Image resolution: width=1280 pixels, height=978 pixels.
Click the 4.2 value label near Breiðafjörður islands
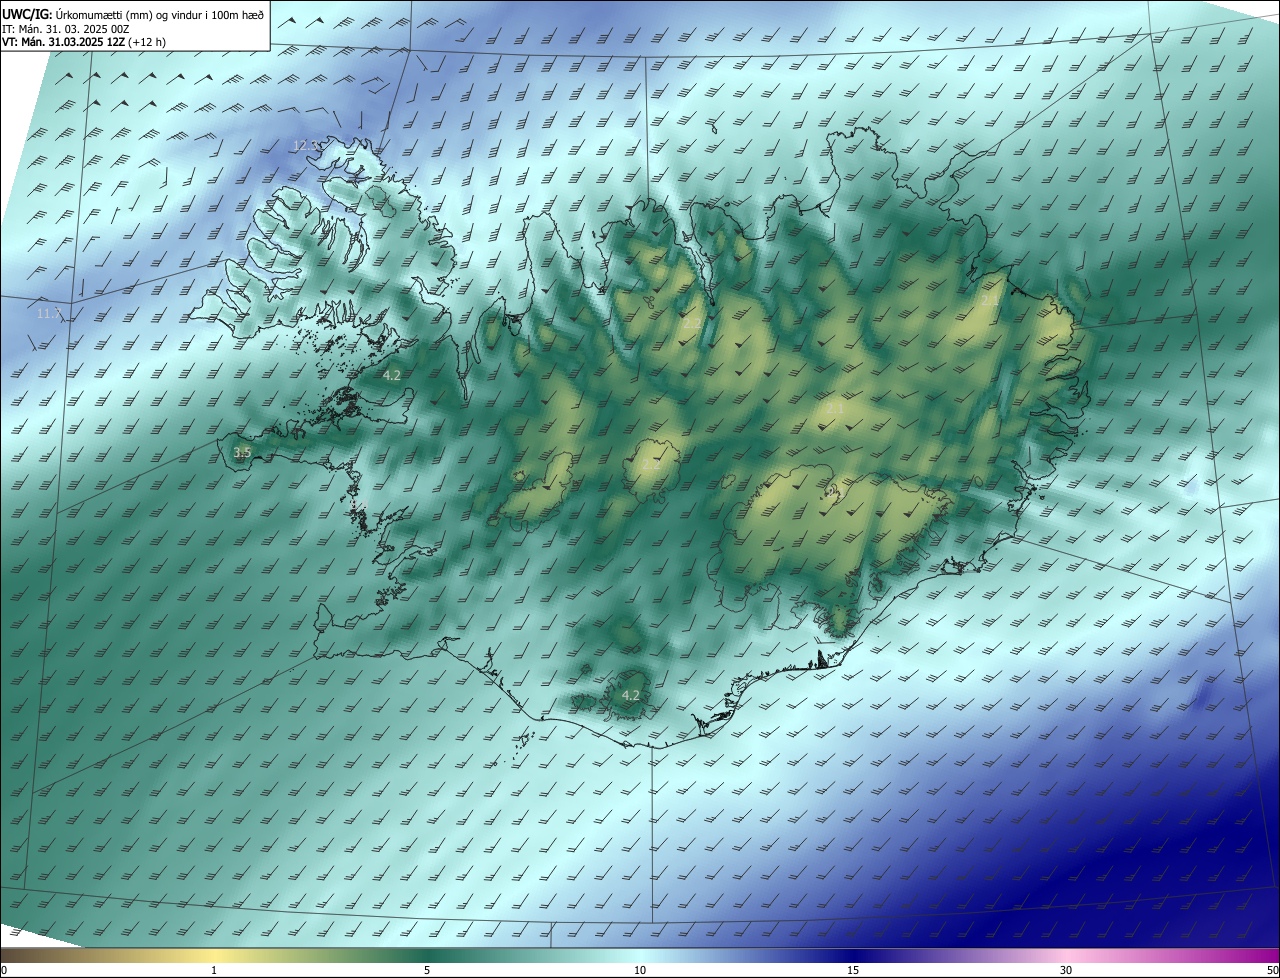(392, 376)
